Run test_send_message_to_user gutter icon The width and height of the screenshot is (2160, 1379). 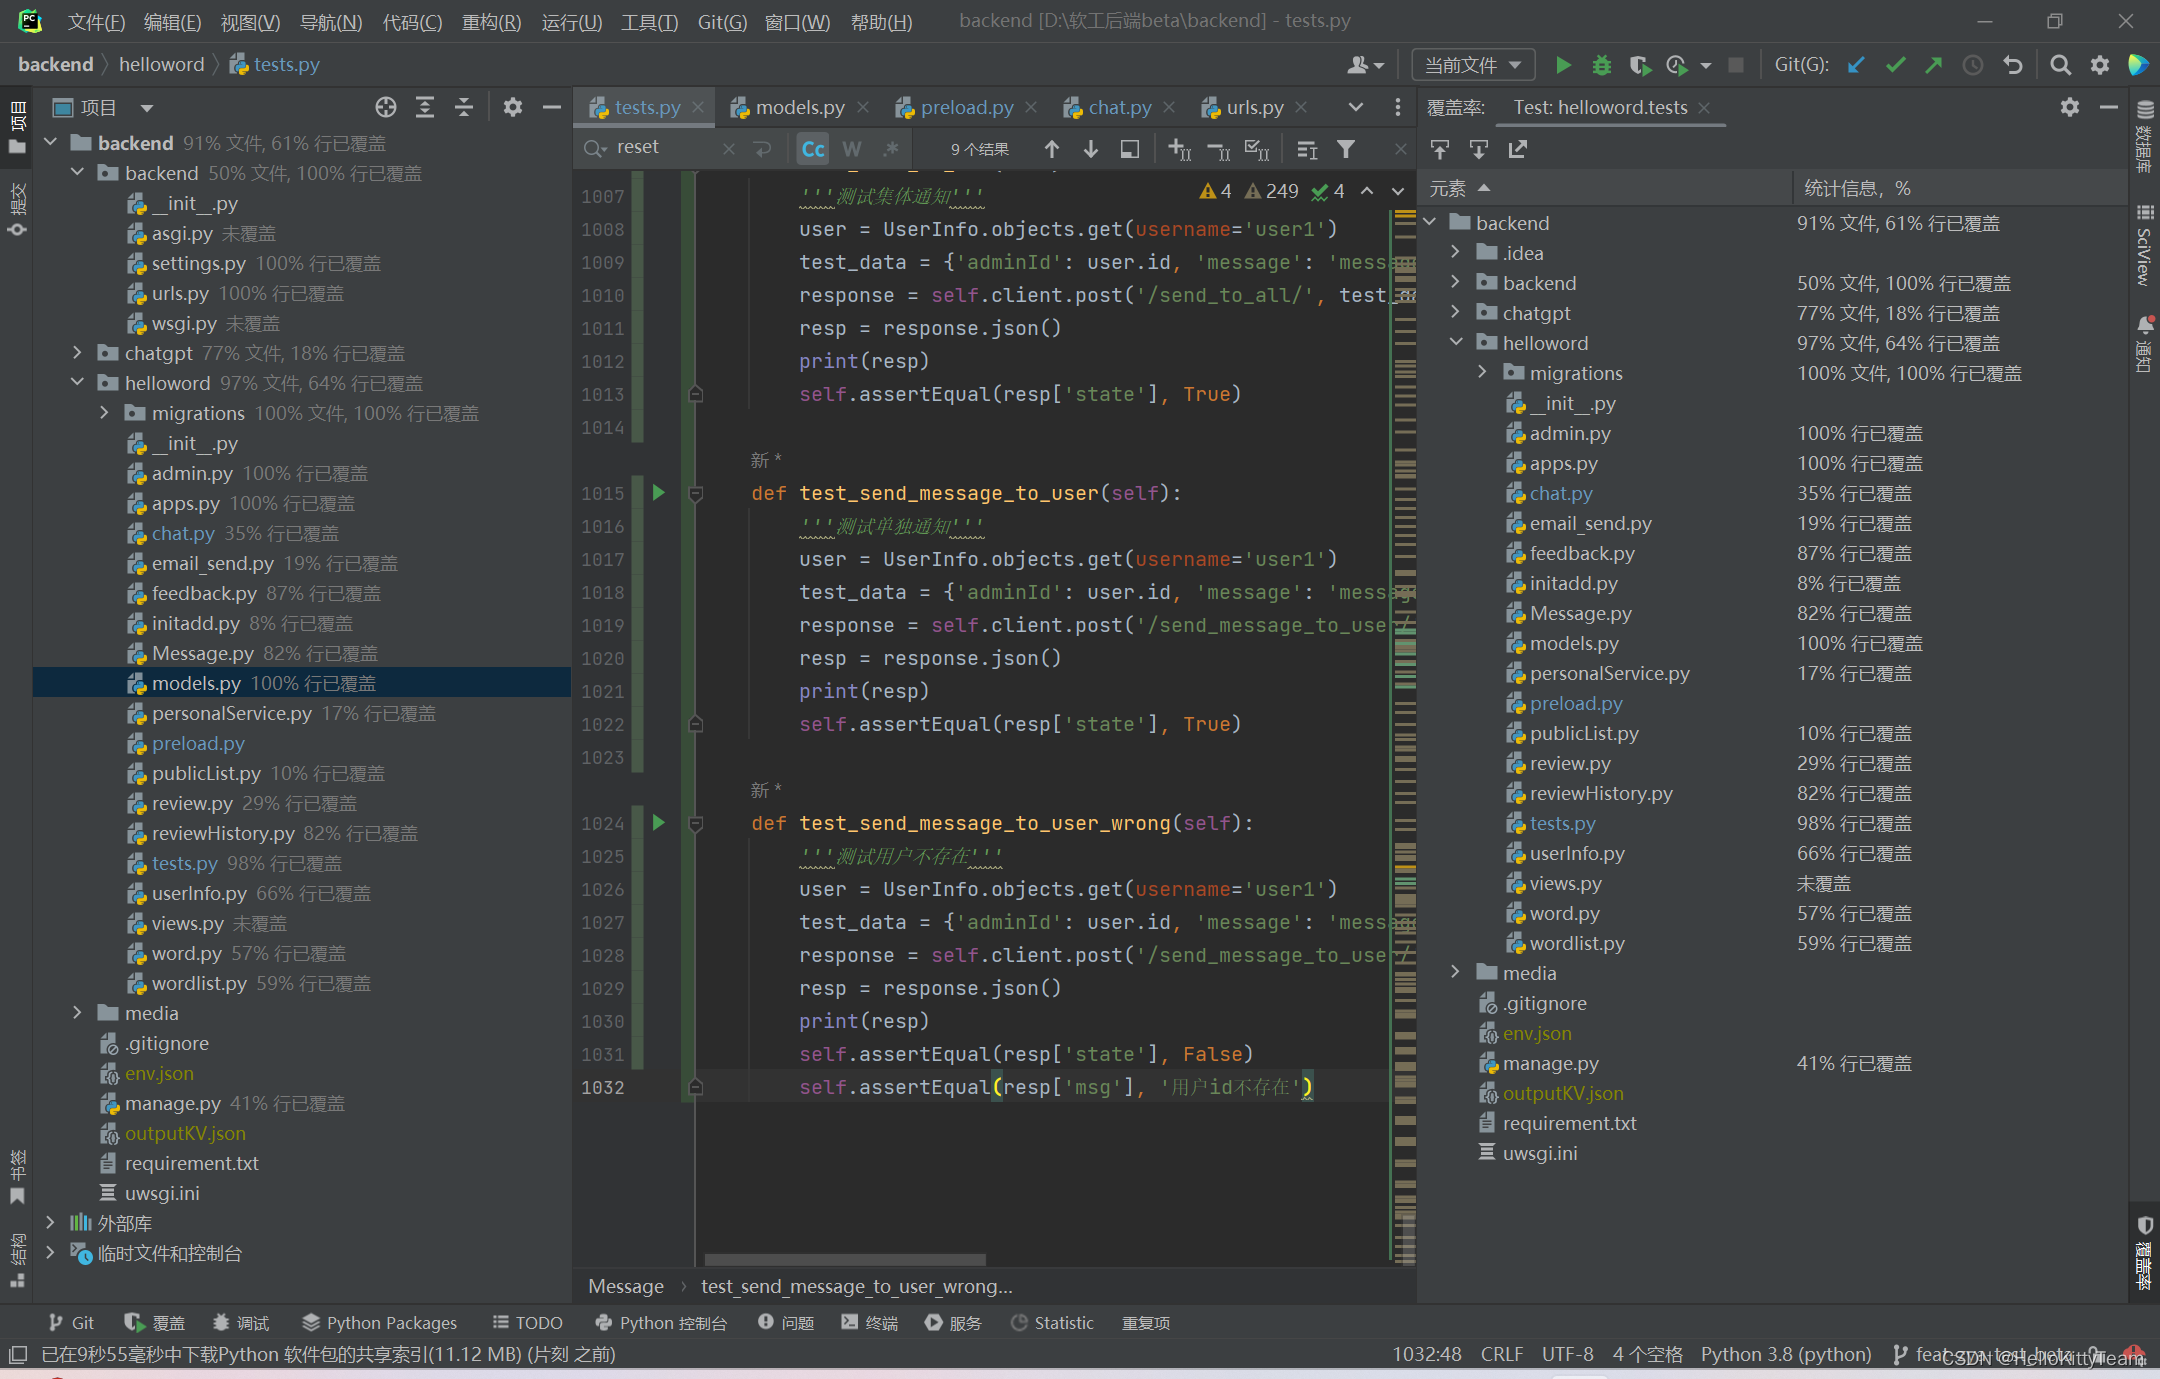point(658,492)
